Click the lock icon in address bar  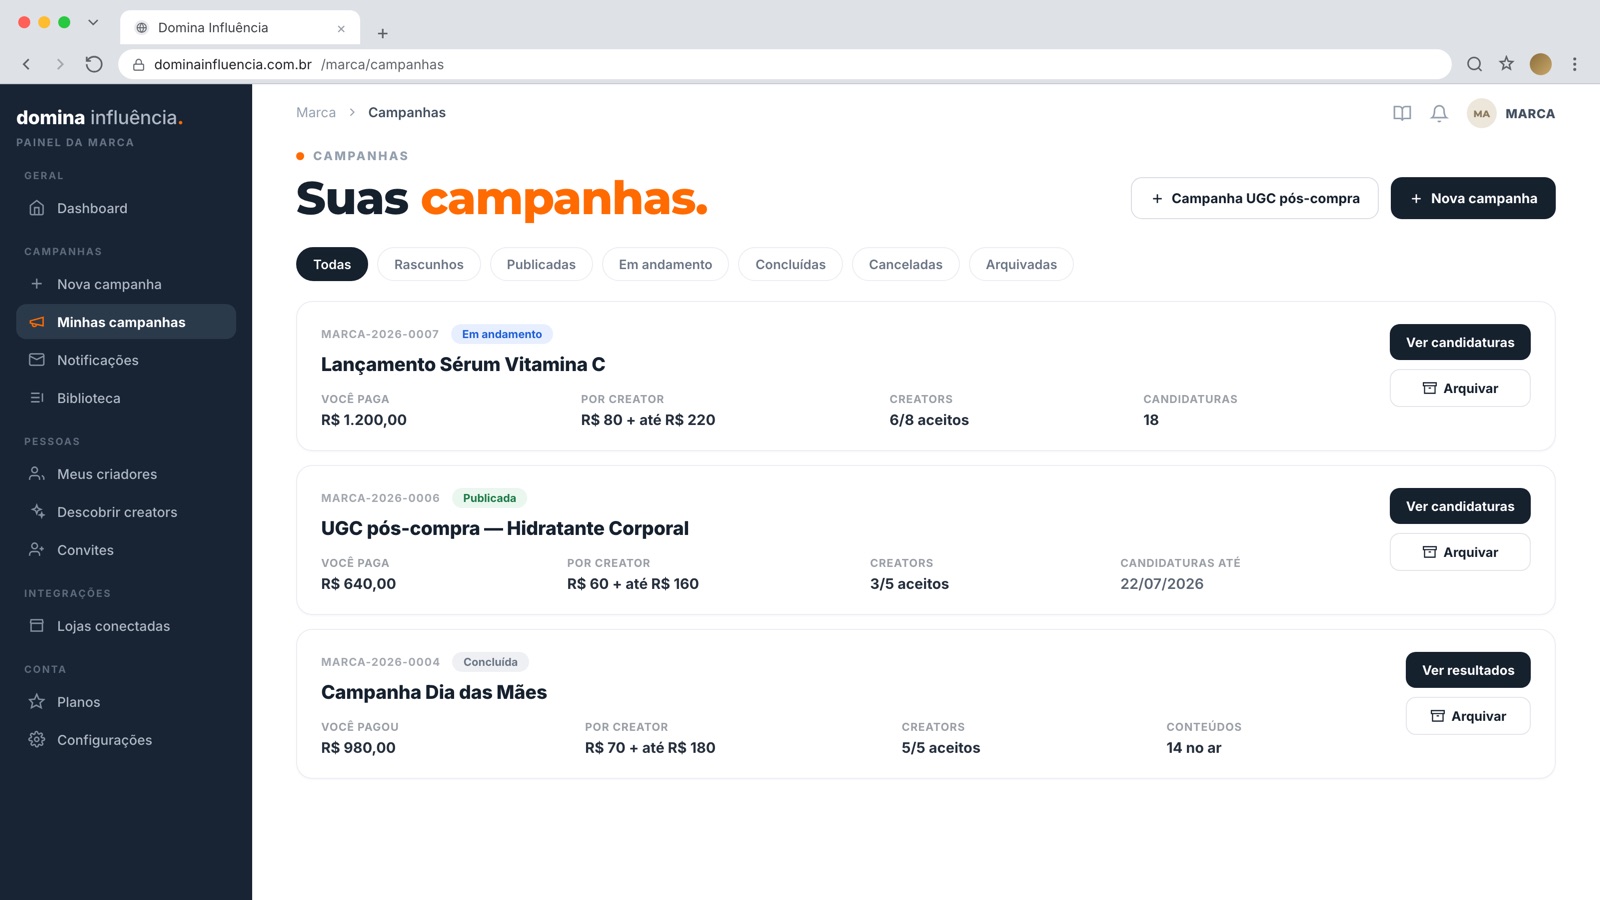[x=139, y=64]
